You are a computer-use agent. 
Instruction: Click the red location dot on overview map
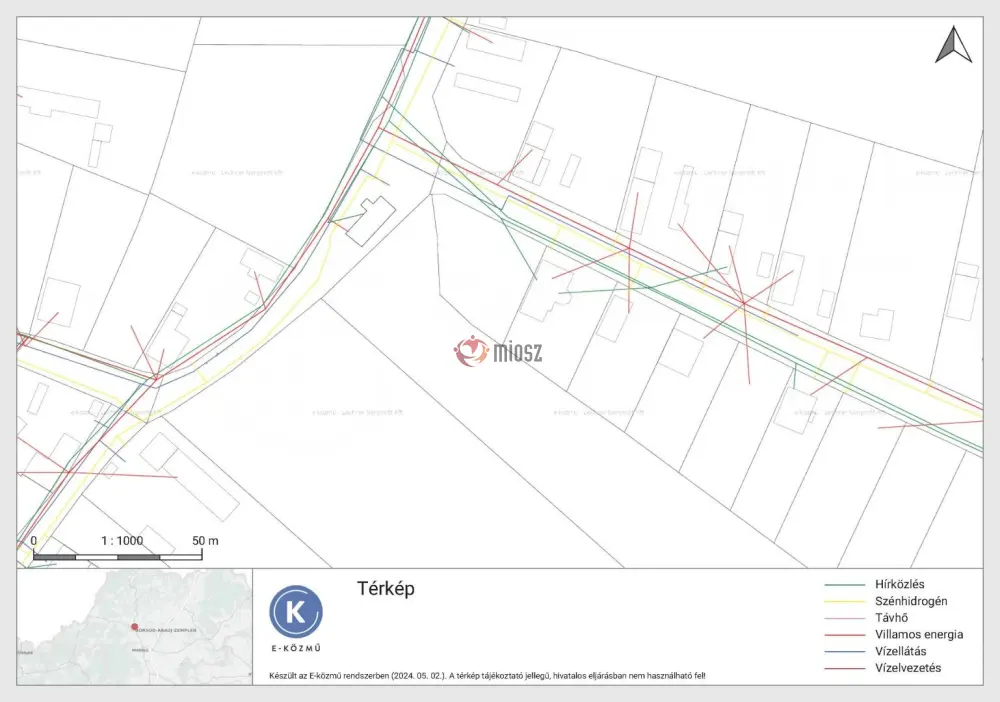click(135, 627)
